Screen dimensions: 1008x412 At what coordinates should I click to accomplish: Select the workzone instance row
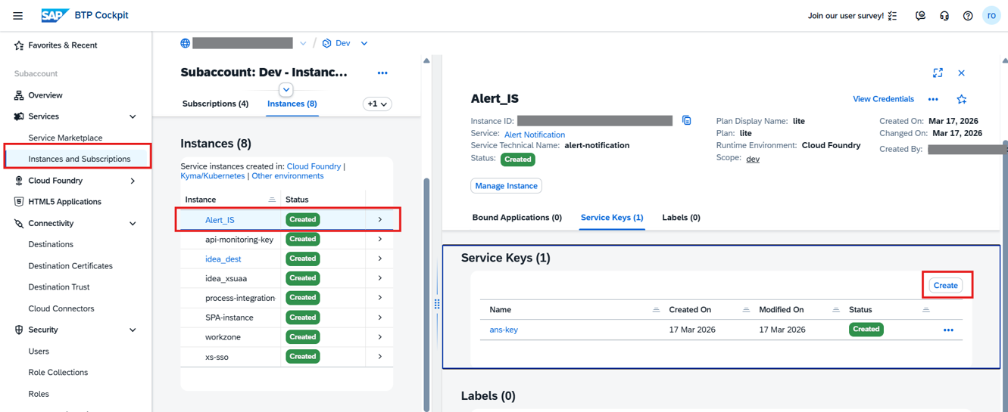[287, 337]
